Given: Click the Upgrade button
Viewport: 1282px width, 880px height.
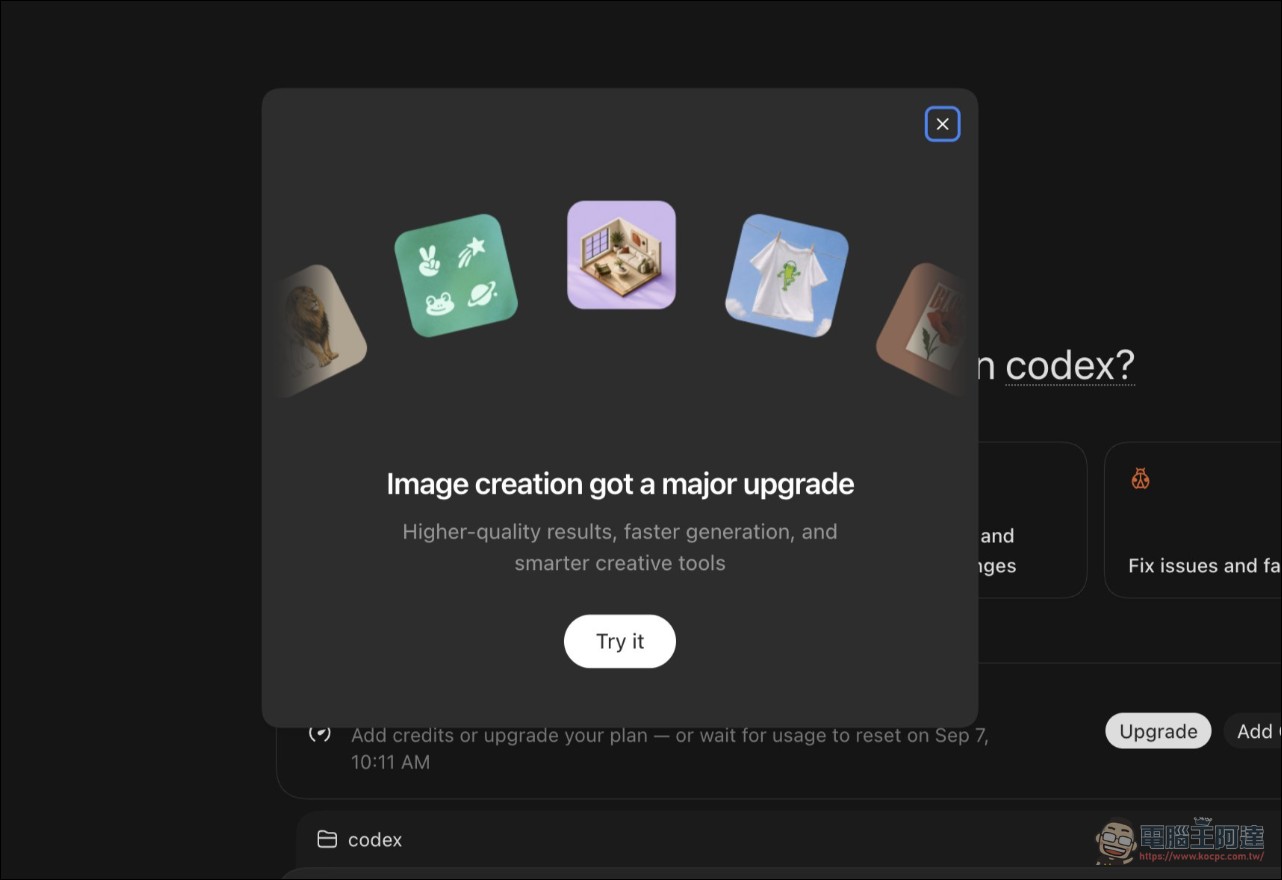Looking at the screenshot, I should [x=1158, y=731].
